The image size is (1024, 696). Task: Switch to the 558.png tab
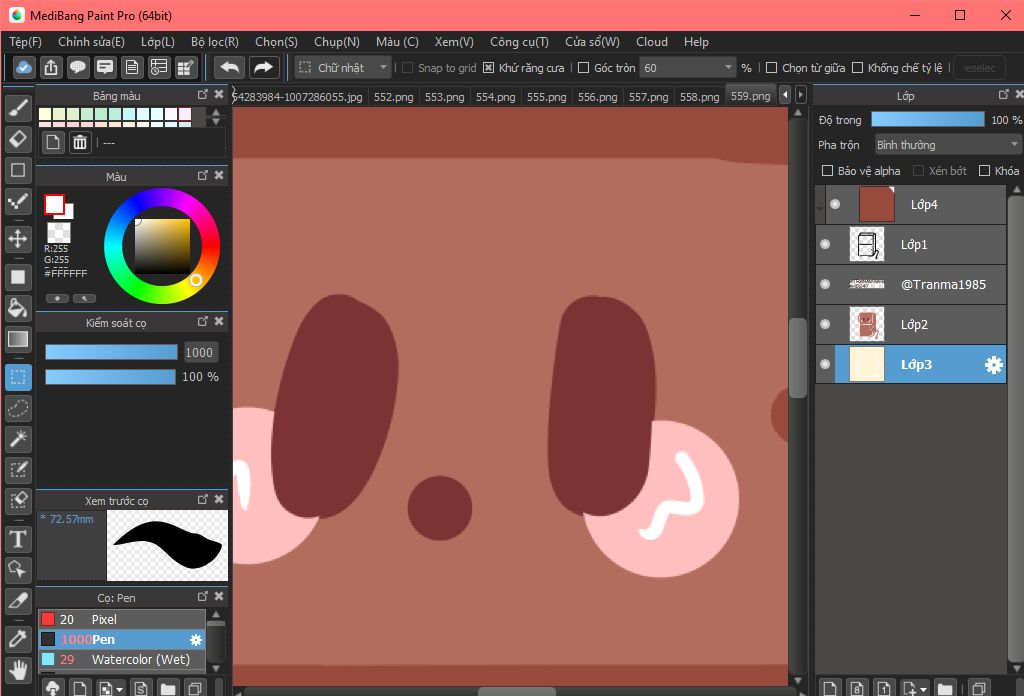[x=699, y=97]
